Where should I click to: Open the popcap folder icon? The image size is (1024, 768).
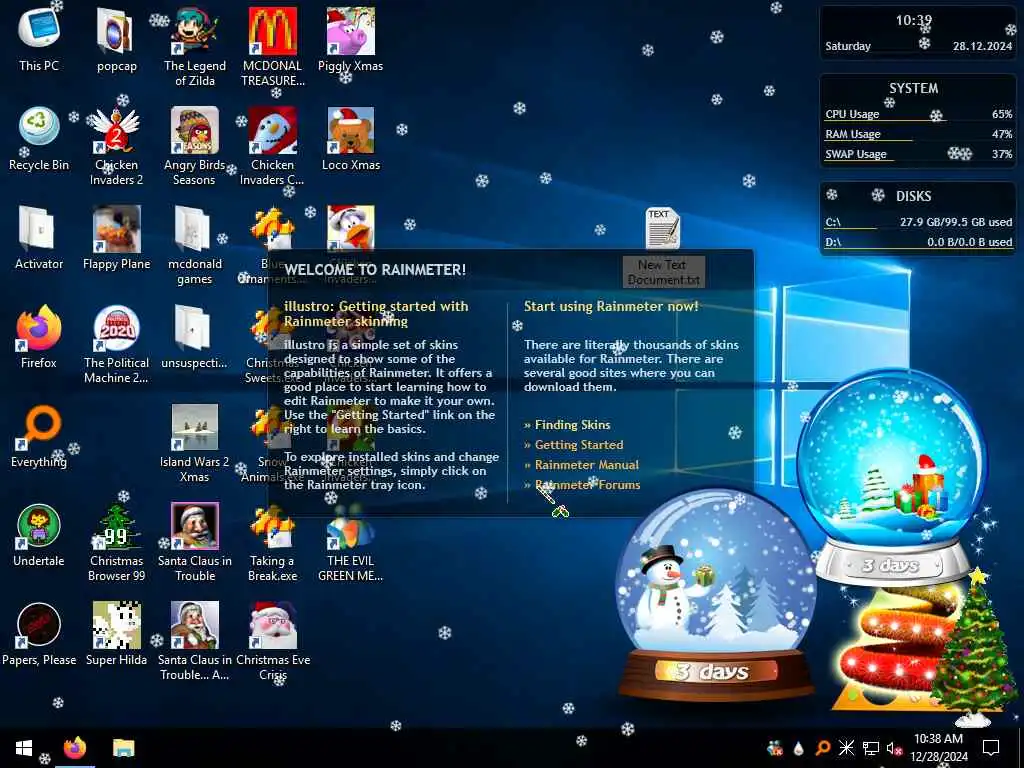point(116,39)
